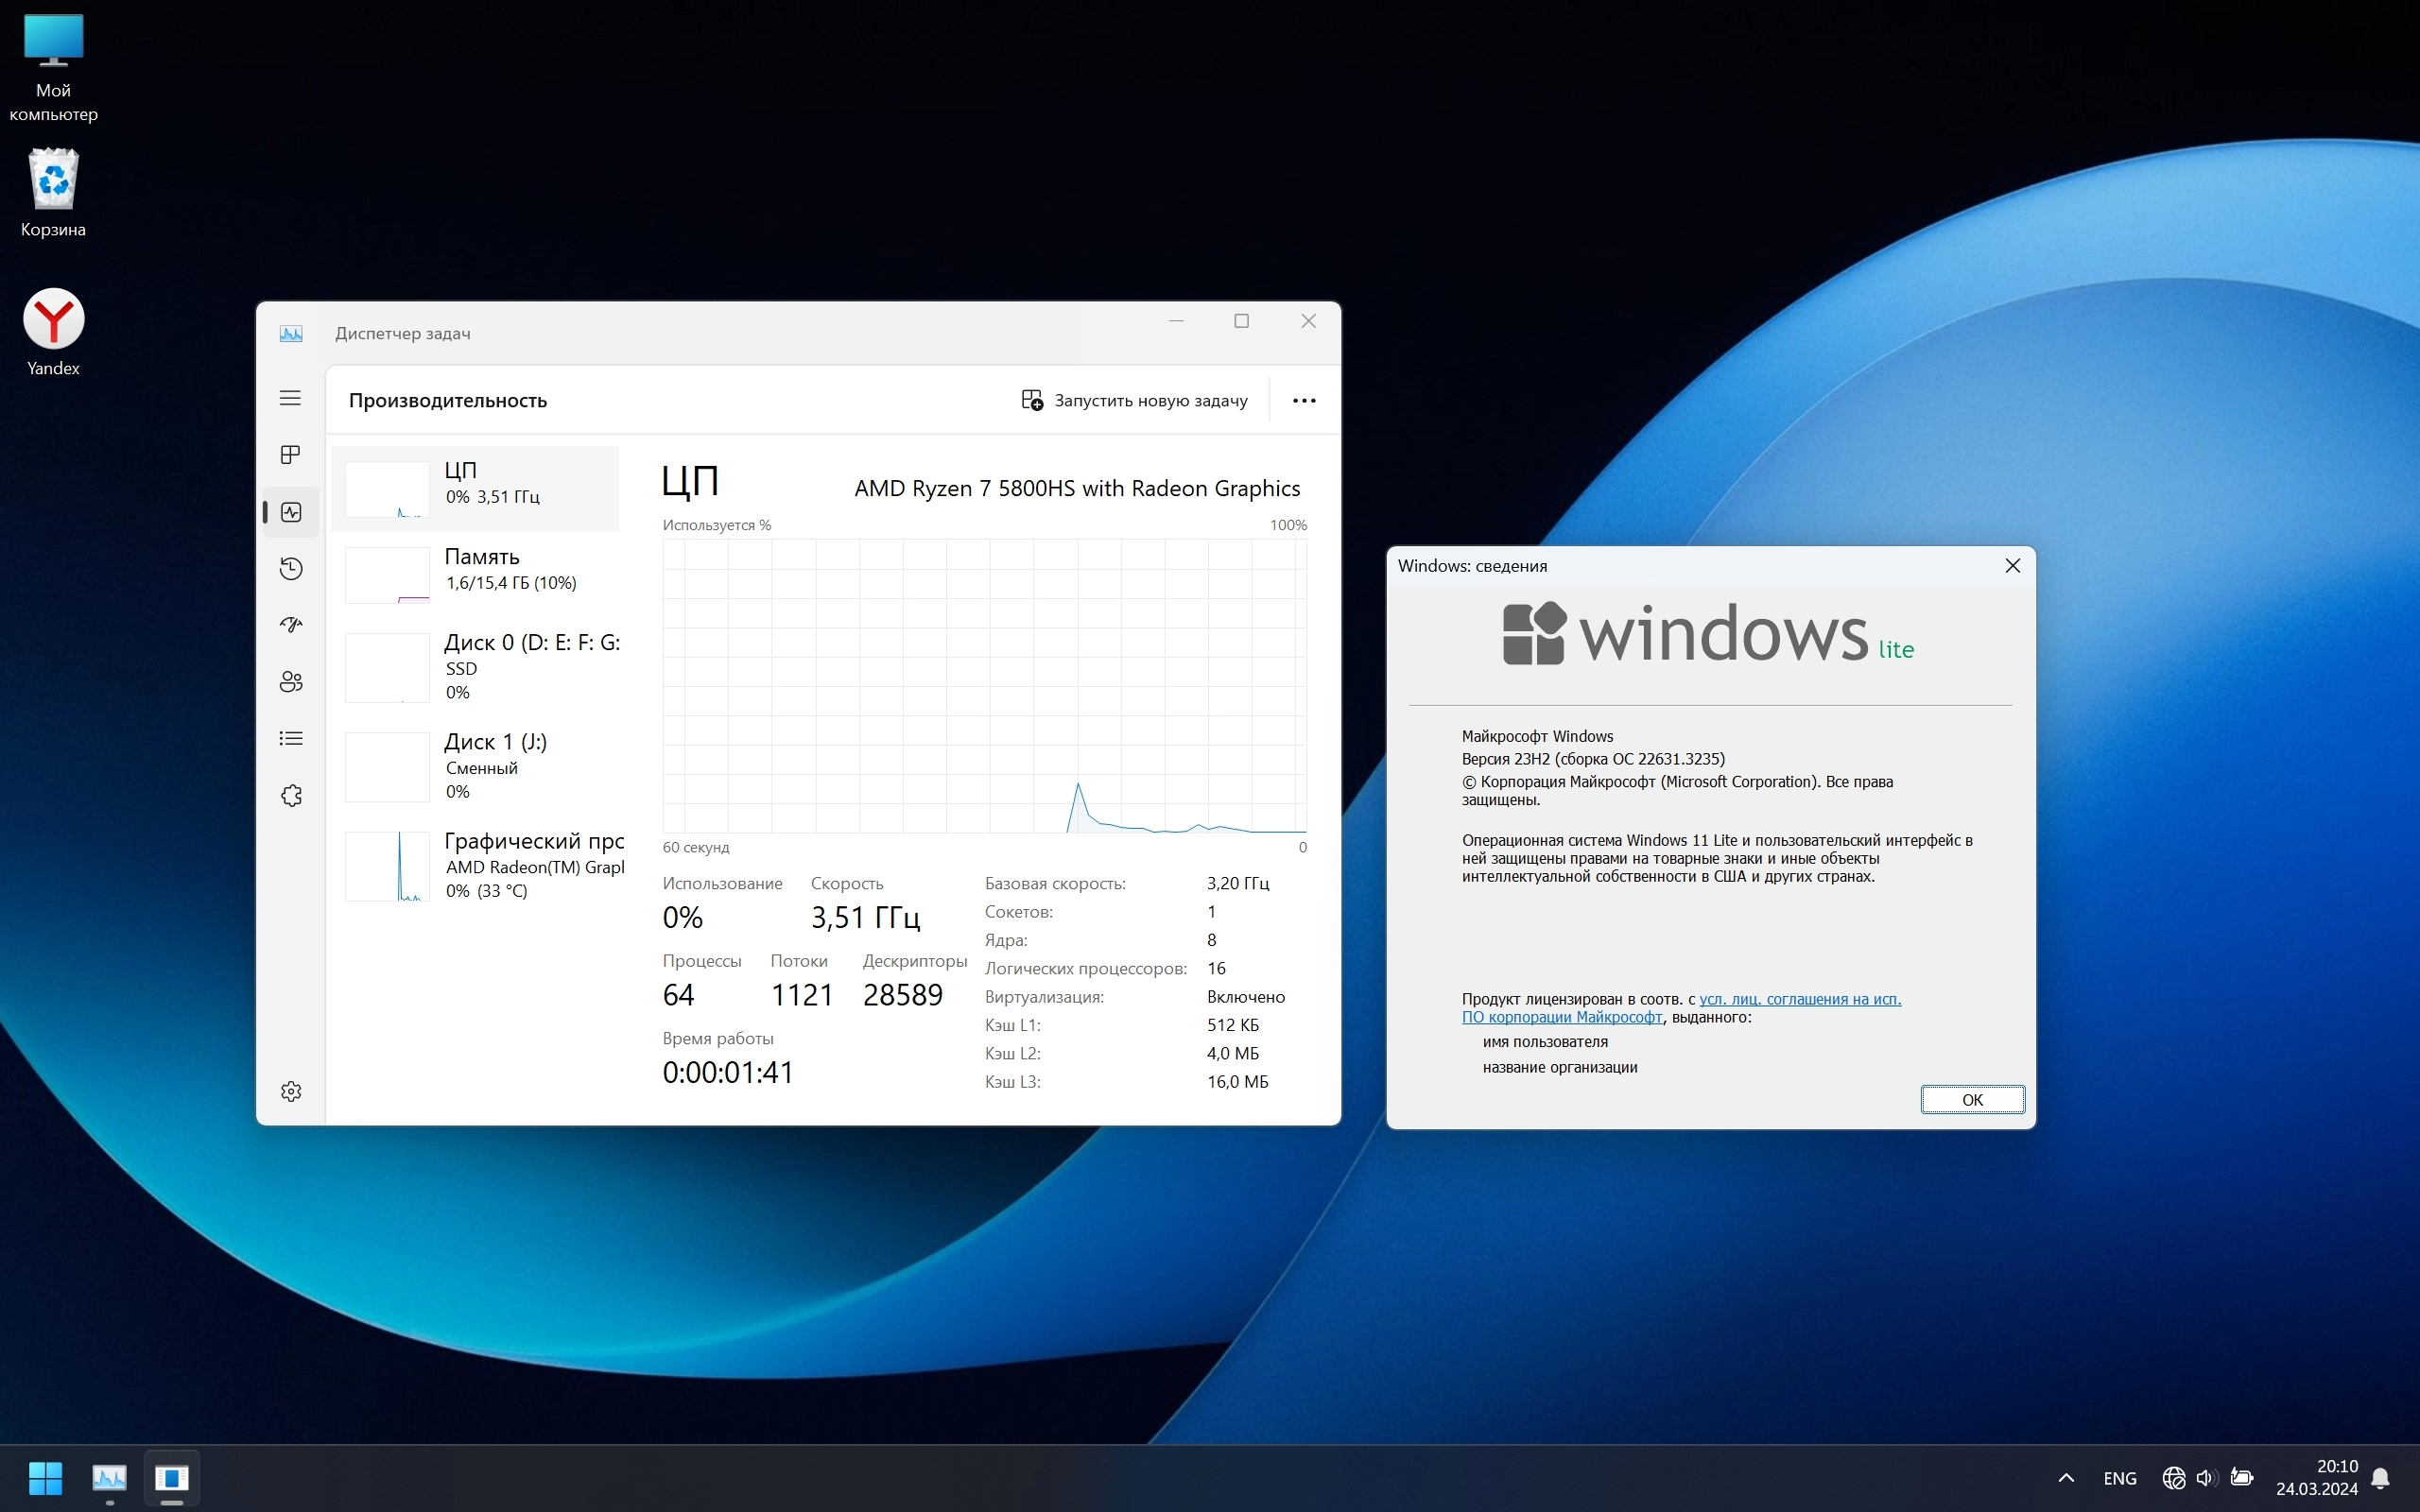Expand the hamburger navigation menu
This screenshot has width=2420, height=1512.
coord(290,398)
